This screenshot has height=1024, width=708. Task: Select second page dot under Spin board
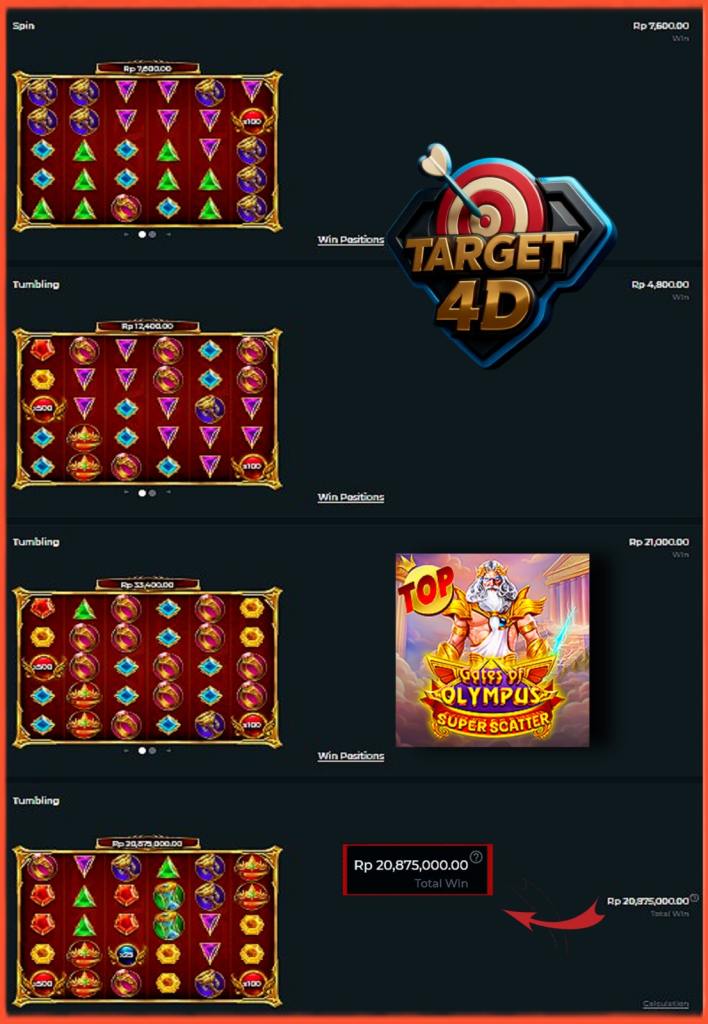152,234
